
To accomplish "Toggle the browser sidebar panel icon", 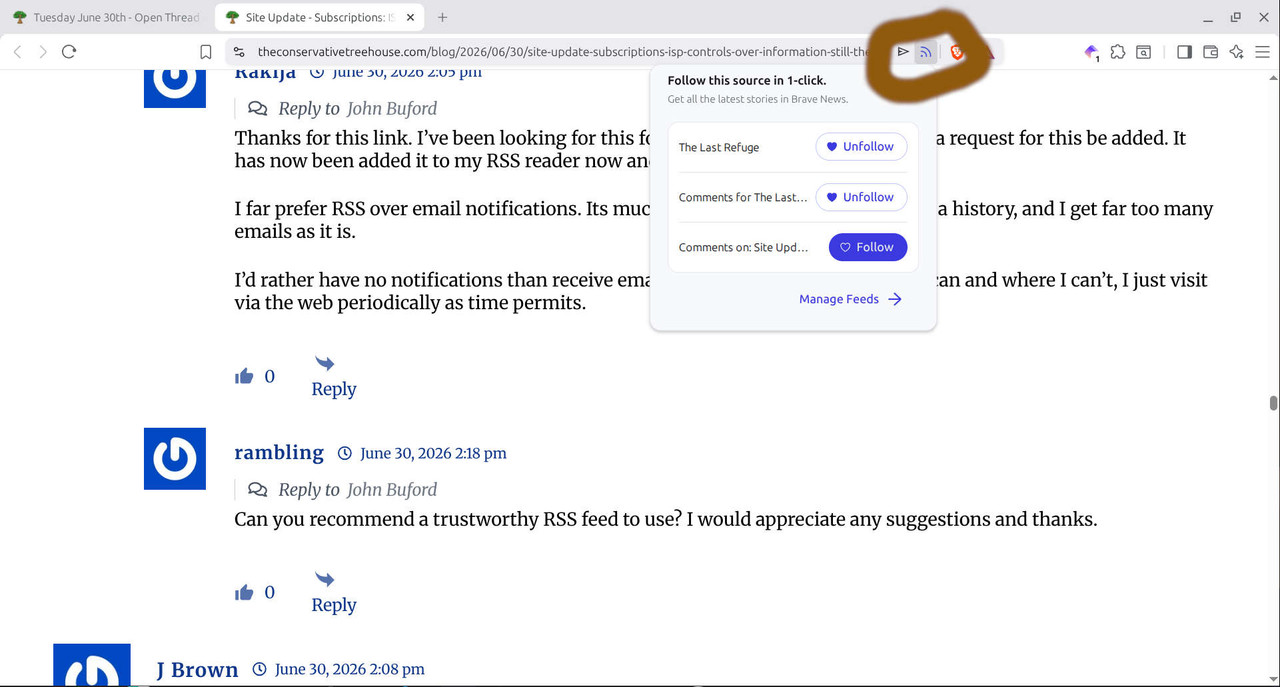I will 1184,52.
